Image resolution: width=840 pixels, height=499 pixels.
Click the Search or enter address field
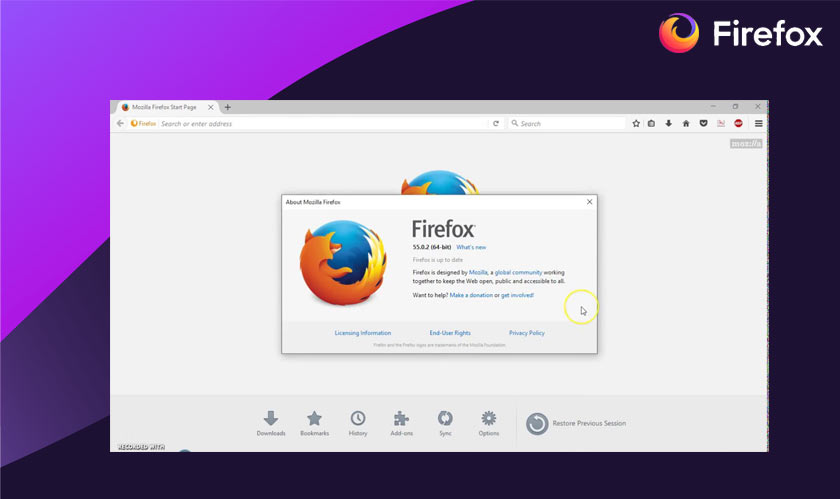[x=324, y=124]
